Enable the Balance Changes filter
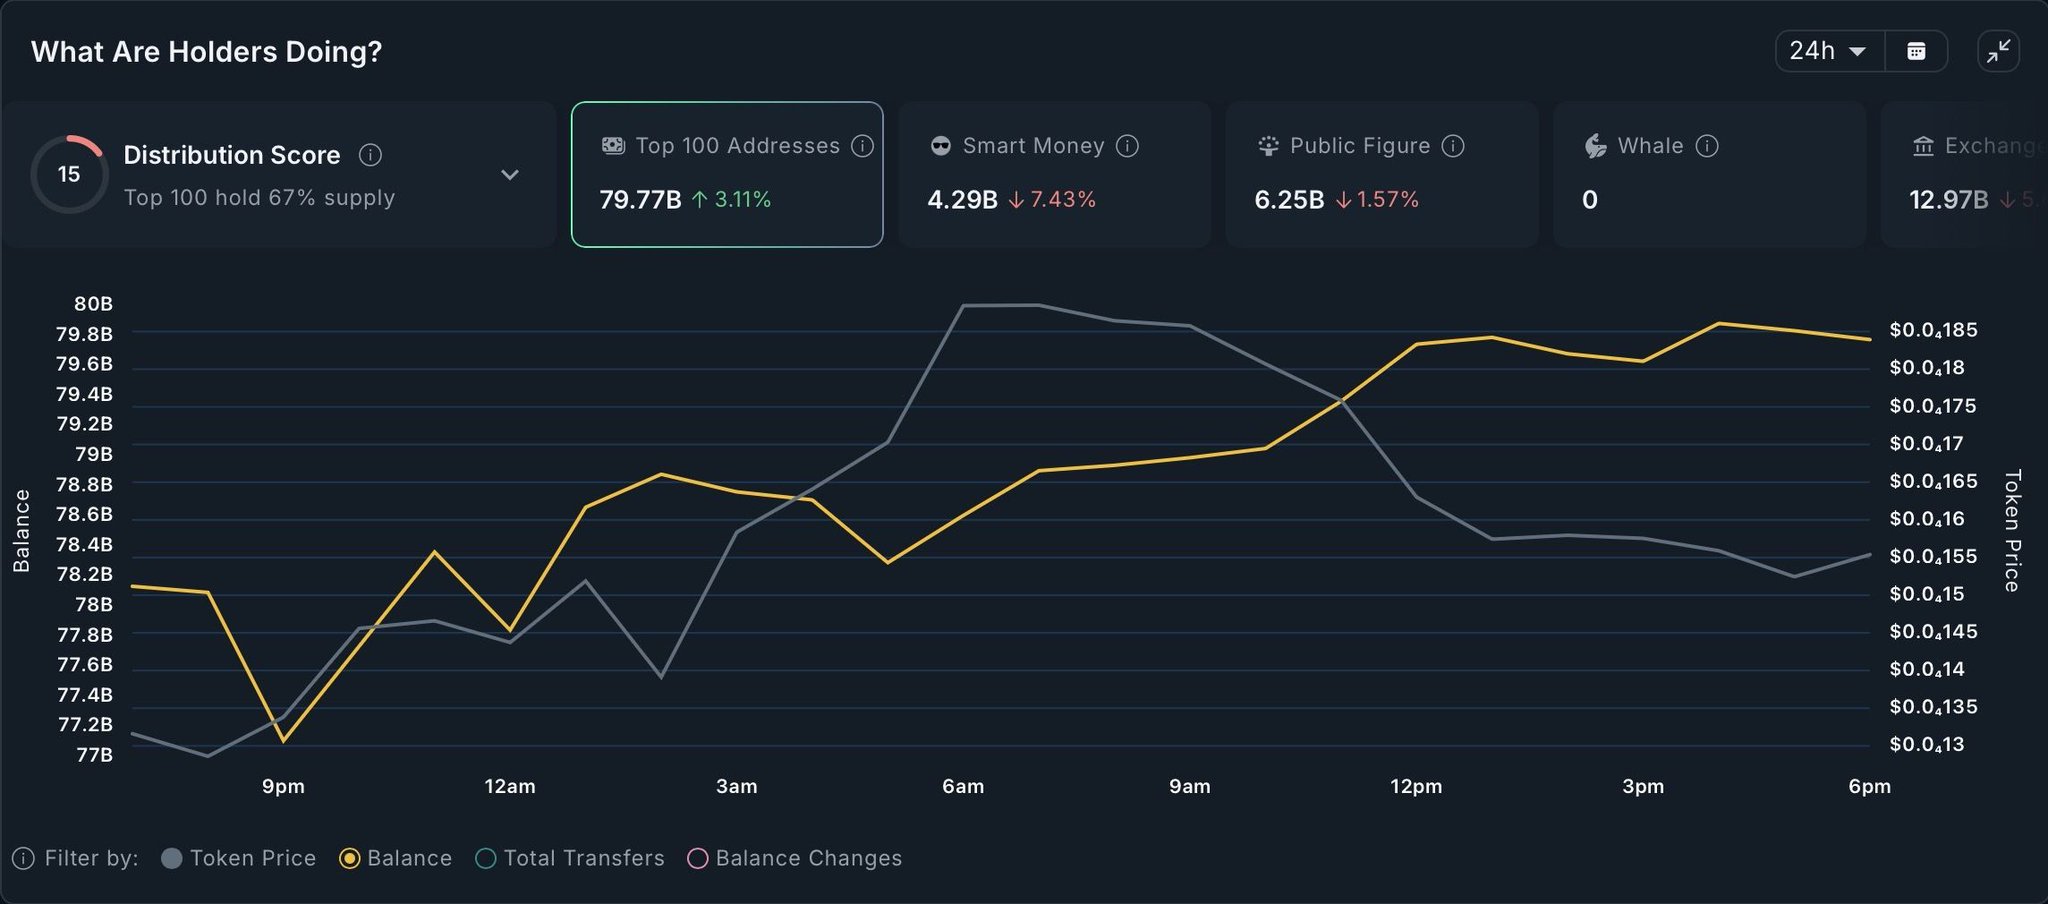This screenshot has width=2048, height=904. [795, 858]
